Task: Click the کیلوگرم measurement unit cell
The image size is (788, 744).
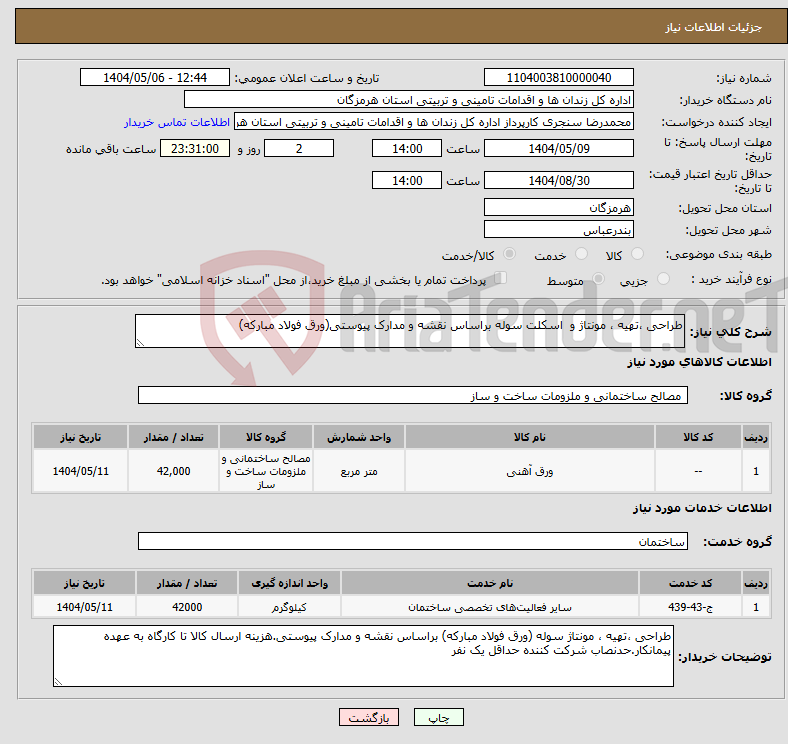Action: [289, 607]
